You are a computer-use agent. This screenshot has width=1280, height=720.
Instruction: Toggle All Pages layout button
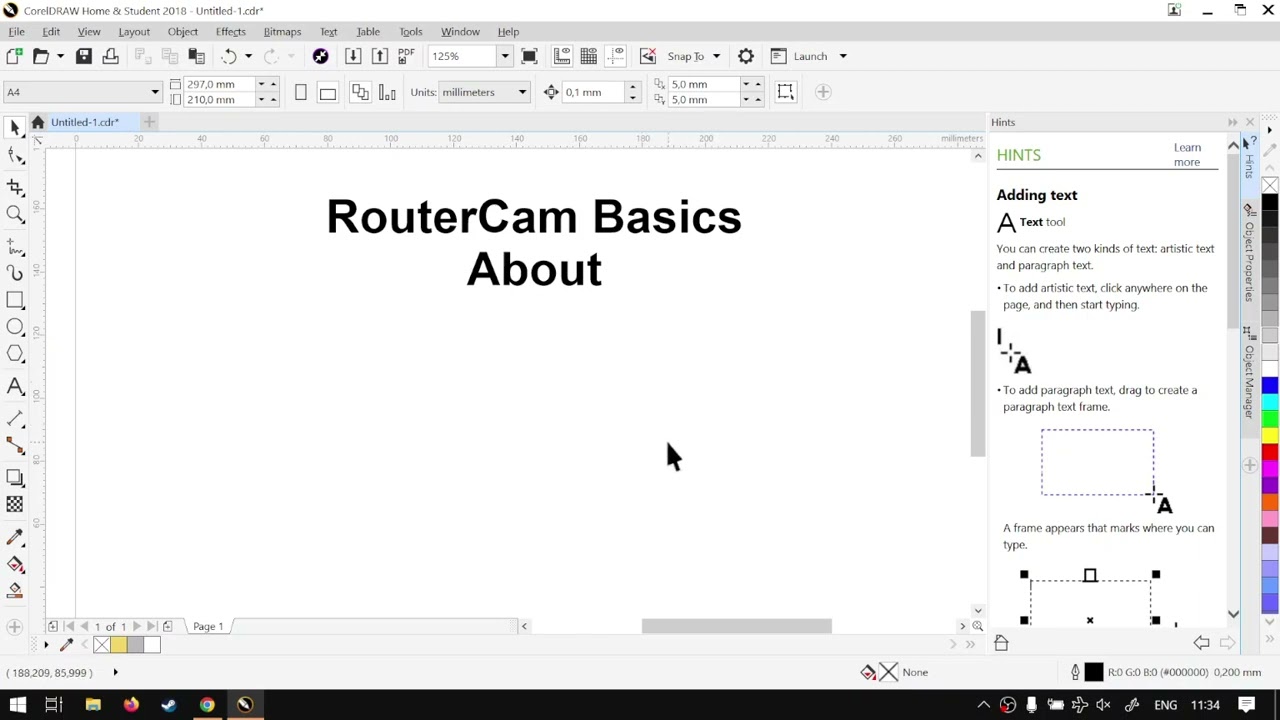pyautogui.click(x=360, y=92)
